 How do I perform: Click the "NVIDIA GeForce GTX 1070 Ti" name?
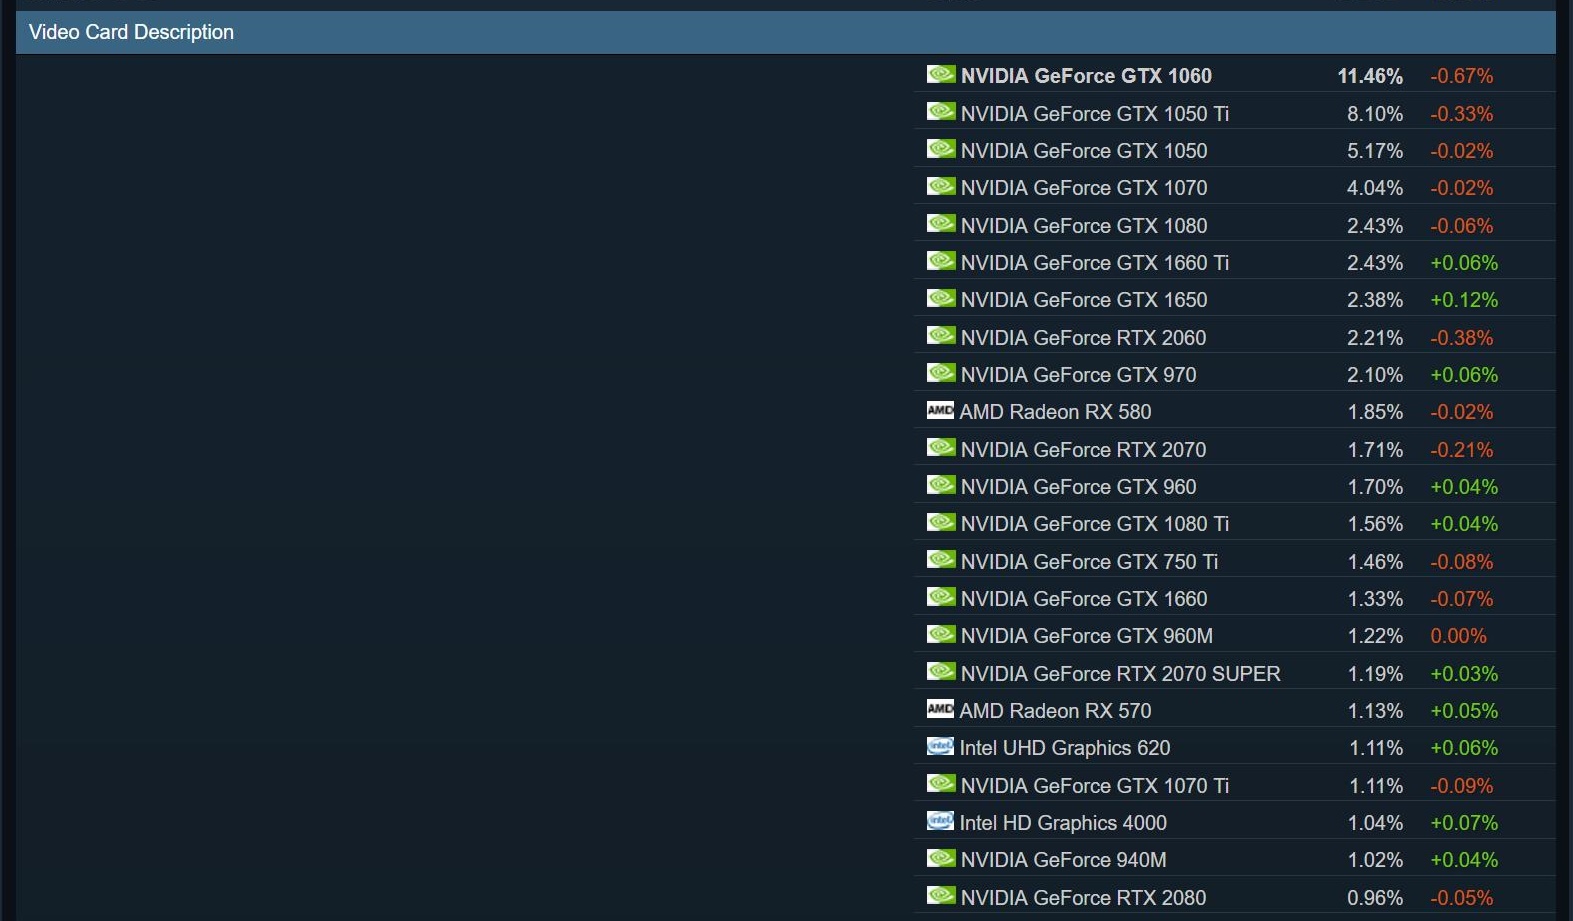(1095, 786)
